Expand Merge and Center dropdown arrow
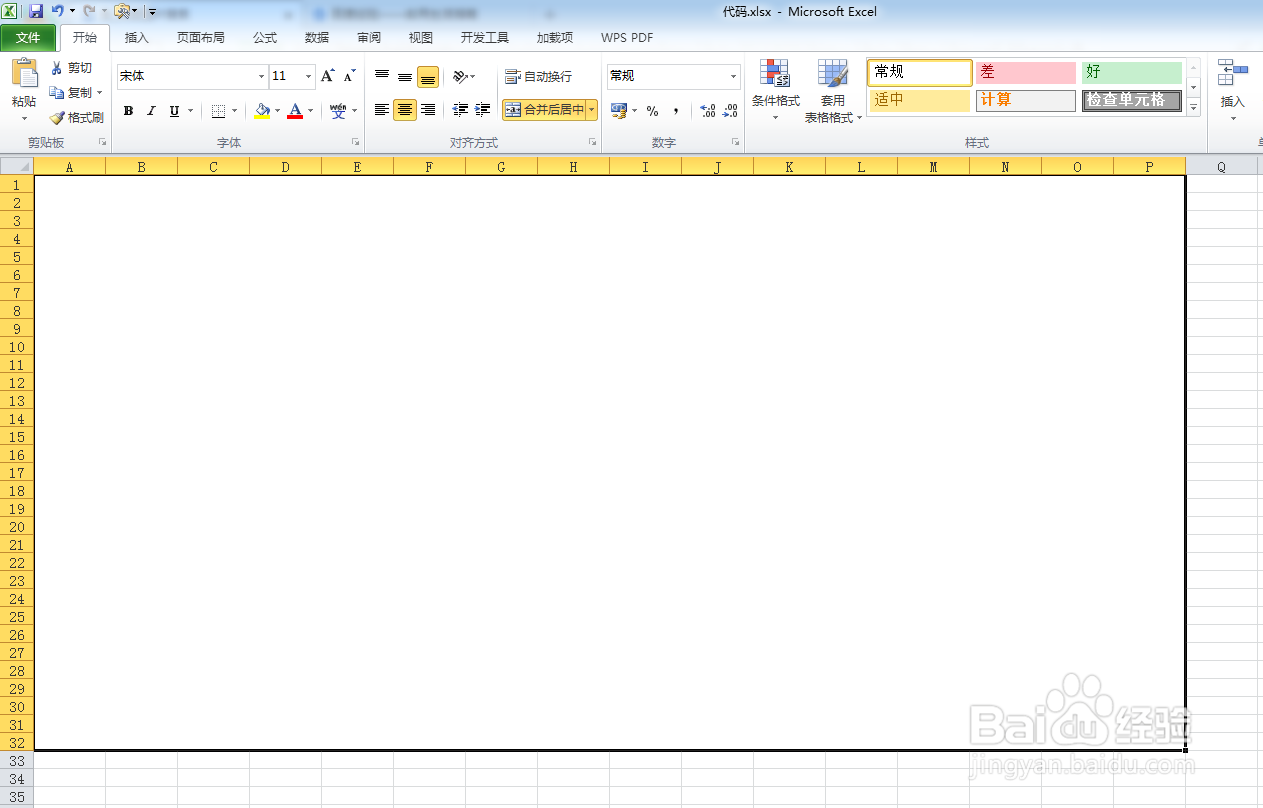This screenshot has width=1263, height=808. 592,110
